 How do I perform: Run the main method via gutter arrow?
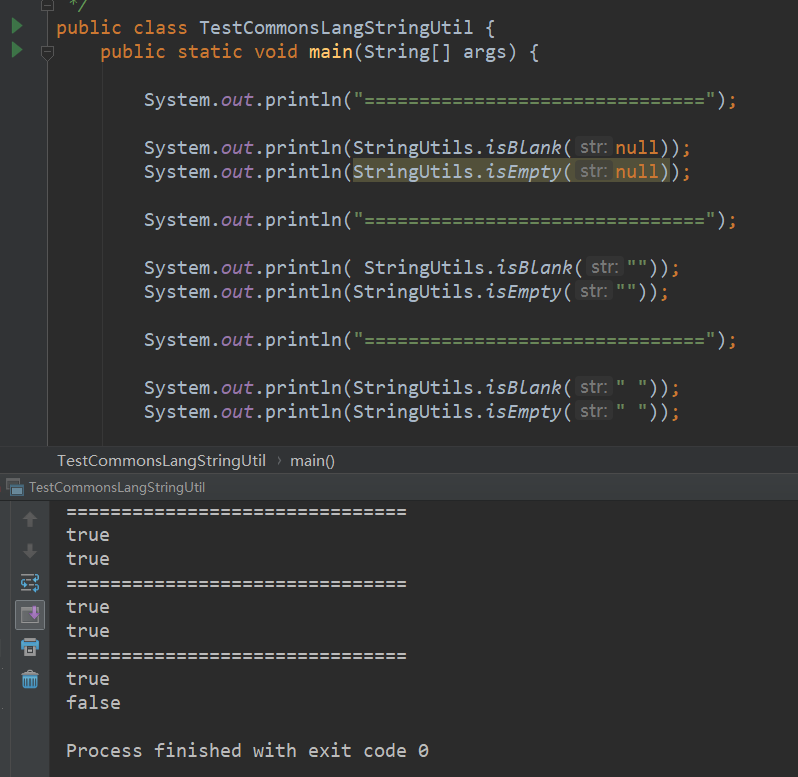[17, 50]
